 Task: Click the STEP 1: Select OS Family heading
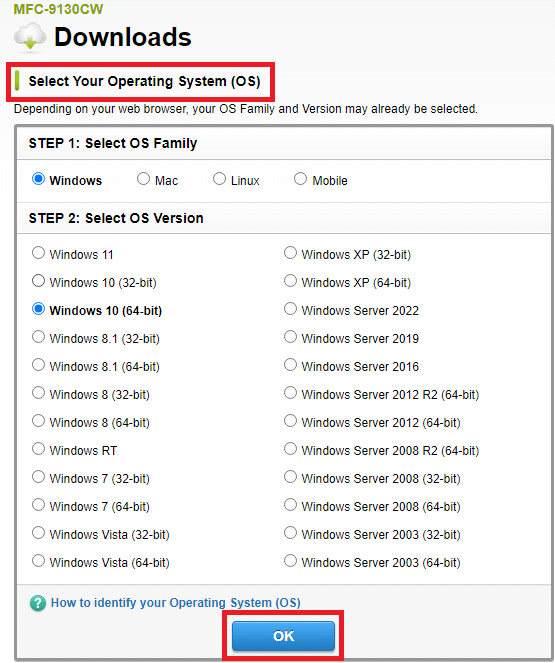coord(113,143)
